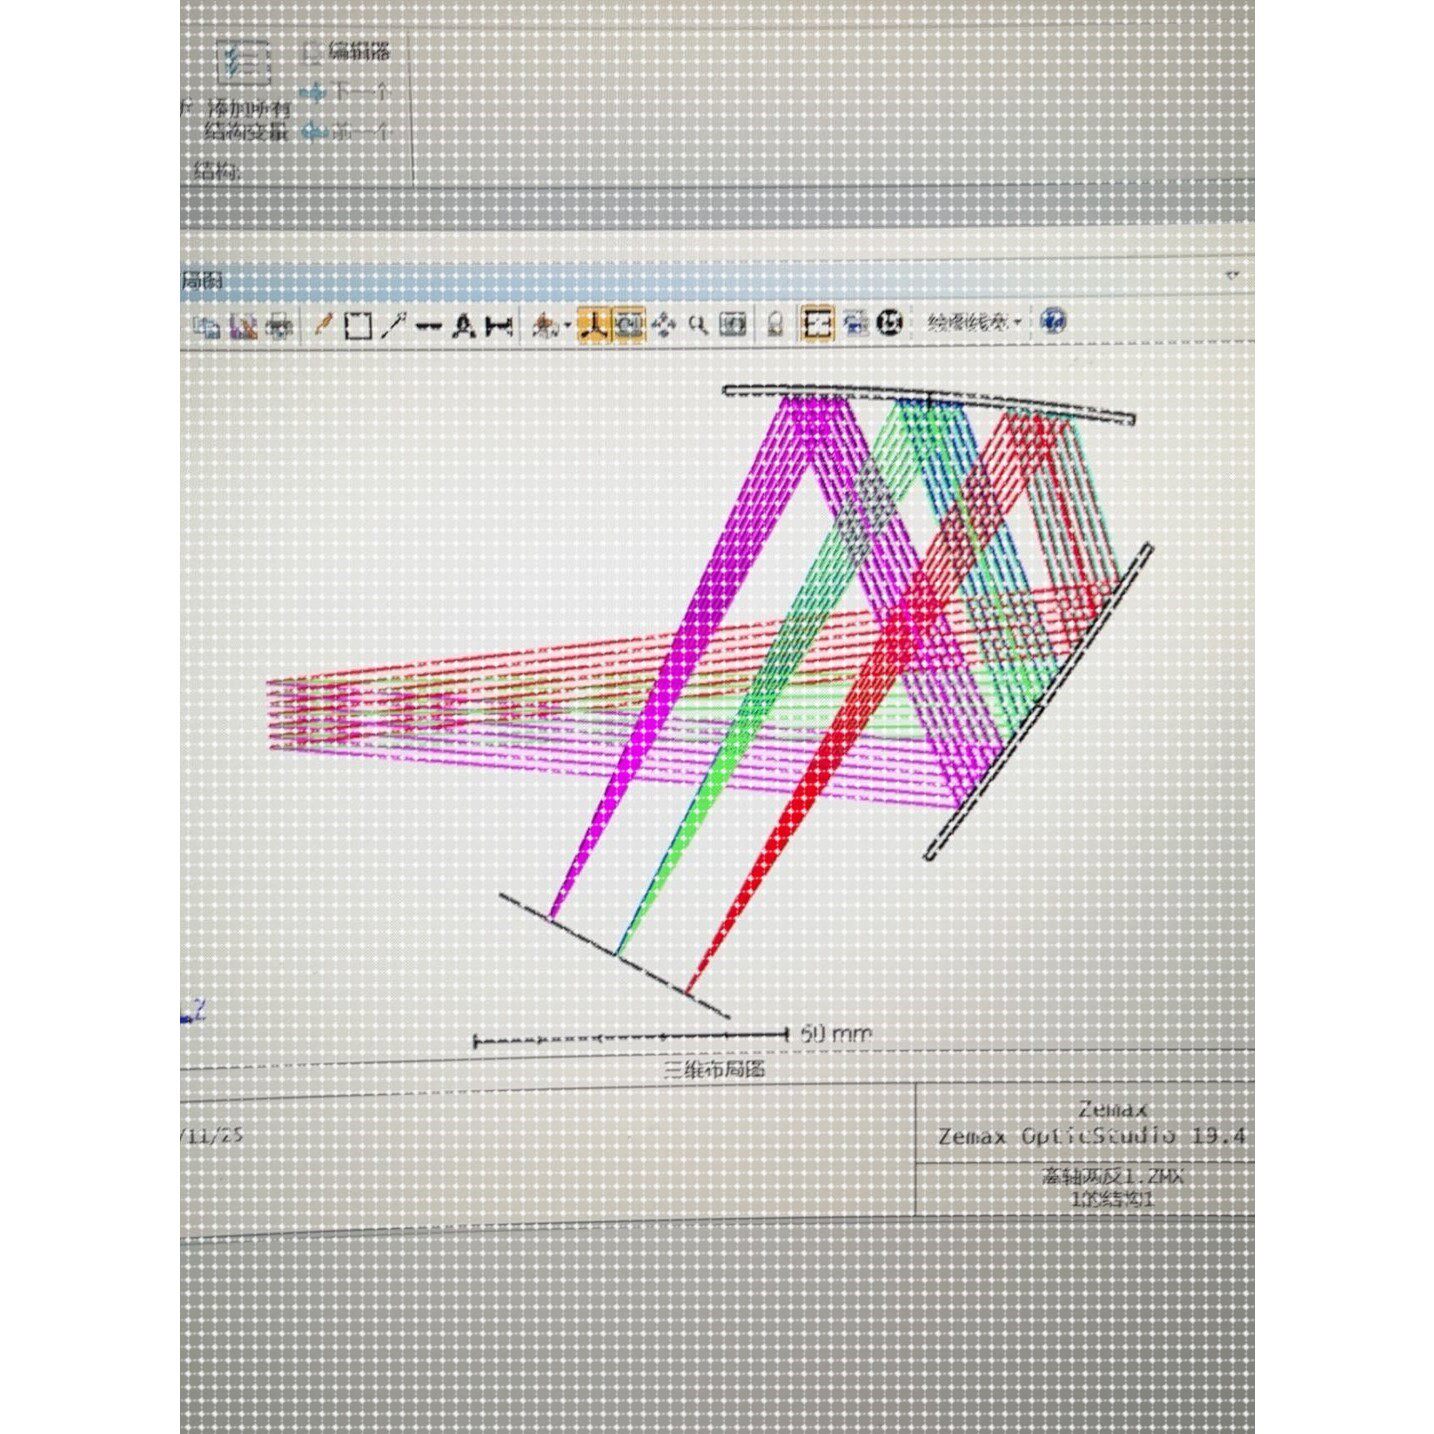Click the 三维布局图 caption below the layout

click(x=716, y=1070)
